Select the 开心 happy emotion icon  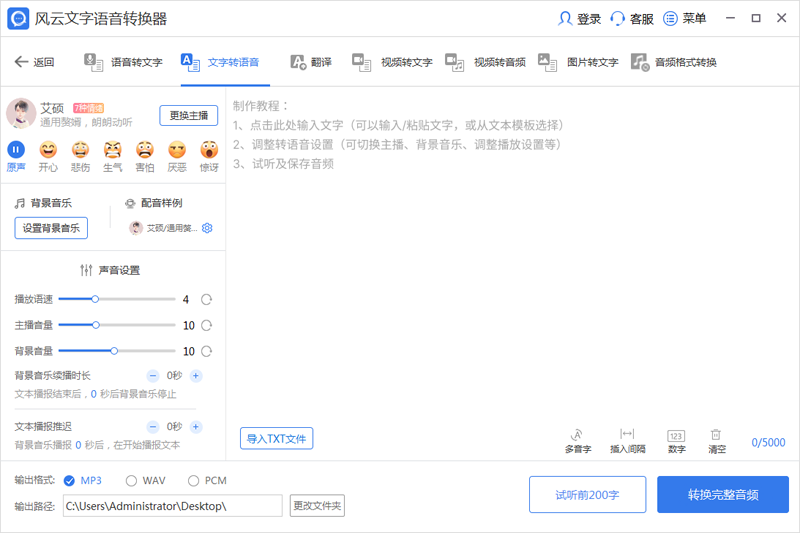pos(48,150)
